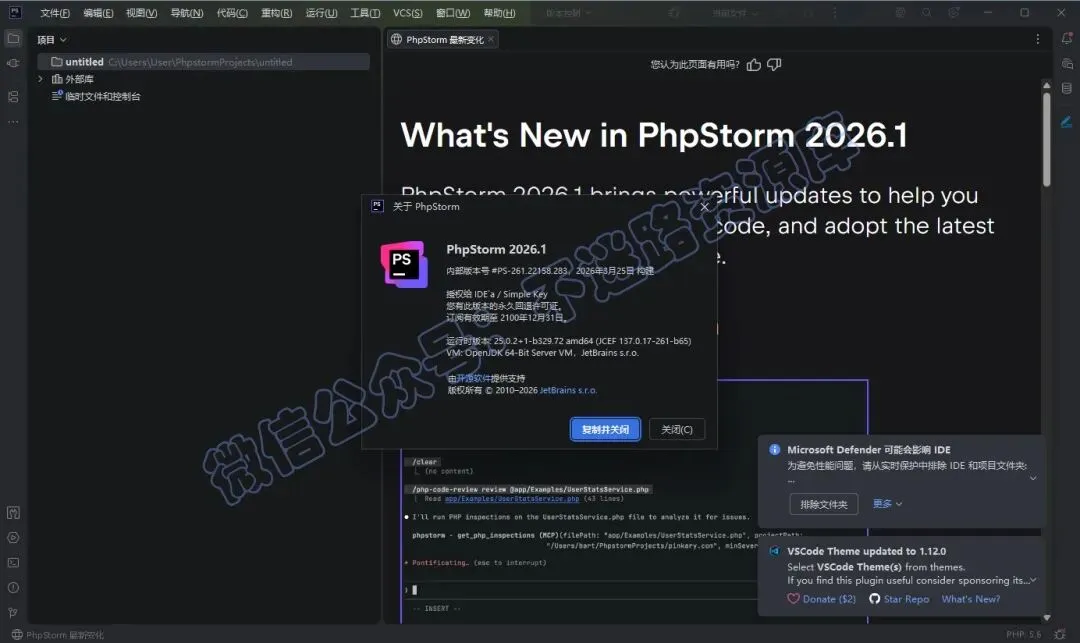Open the plug-shaped tool window in left sidebar
This screenshot has height=643, width=1080.
coord(13,63)
